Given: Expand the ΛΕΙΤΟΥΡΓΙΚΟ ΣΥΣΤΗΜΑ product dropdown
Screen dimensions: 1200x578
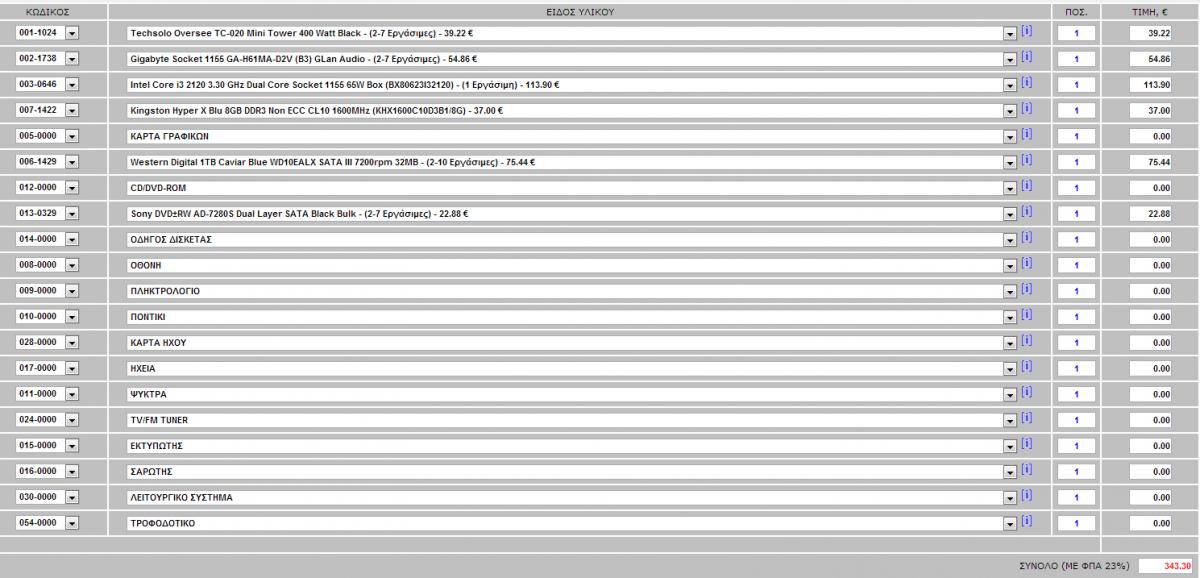Looking at the screenshot, I should click(1009, 497).
